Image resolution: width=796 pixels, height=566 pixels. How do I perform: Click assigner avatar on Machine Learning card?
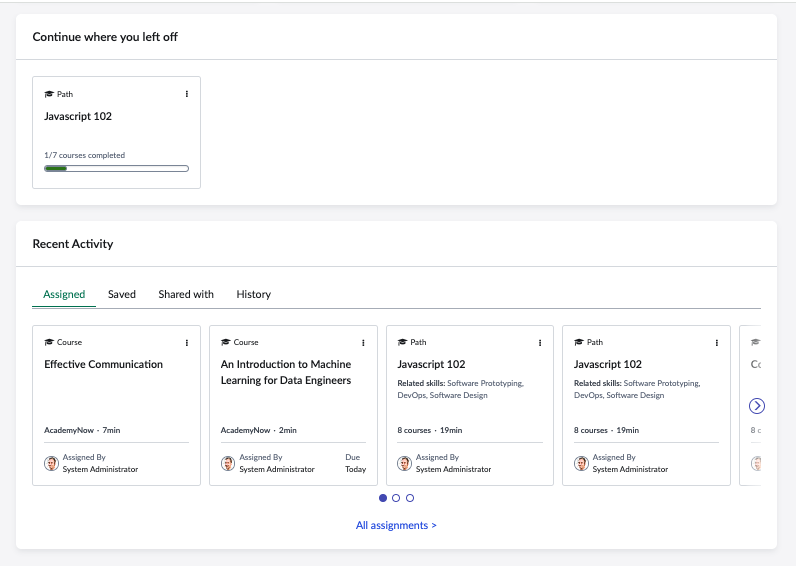228,463
